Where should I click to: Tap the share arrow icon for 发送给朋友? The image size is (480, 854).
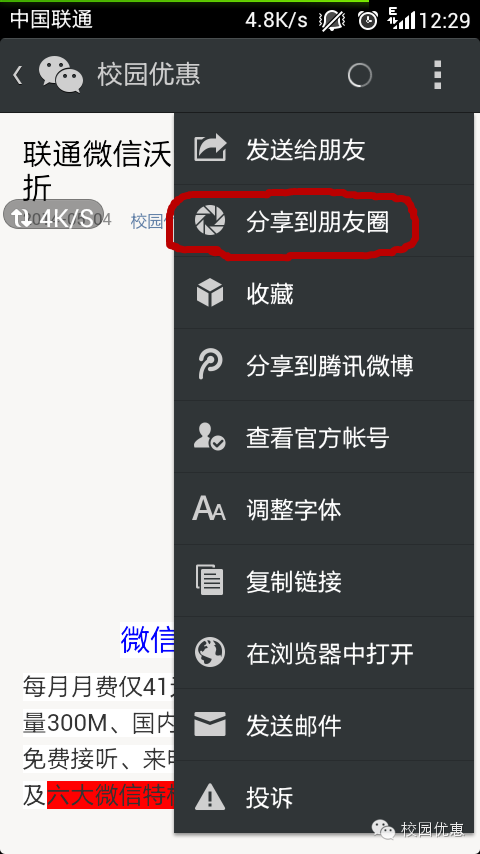[210, 149]
